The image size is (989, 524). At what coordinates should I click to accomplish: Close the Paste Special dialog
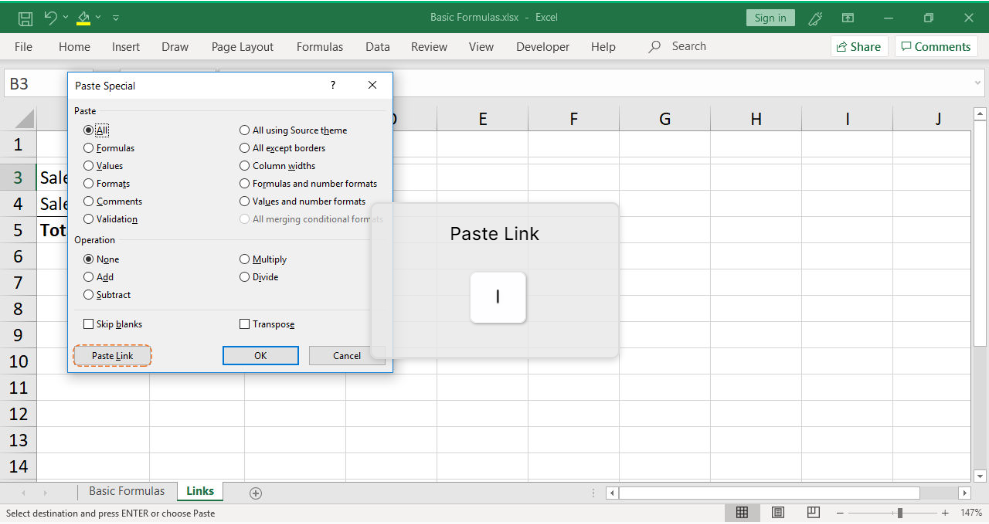pos(372,85)
